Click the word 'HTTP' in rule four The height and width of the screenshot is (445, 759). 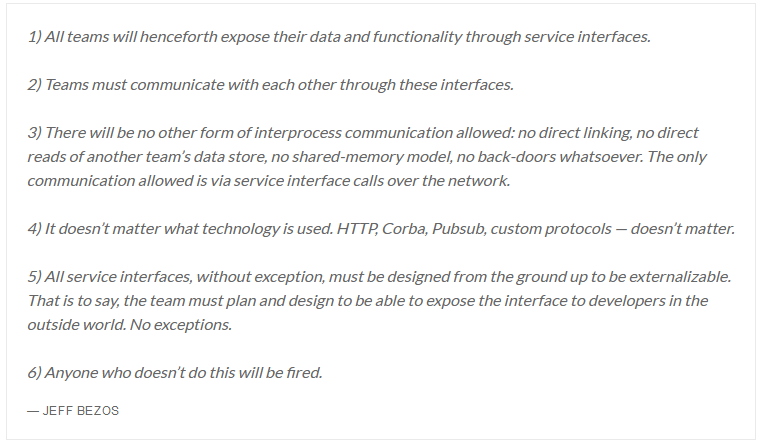357,229
